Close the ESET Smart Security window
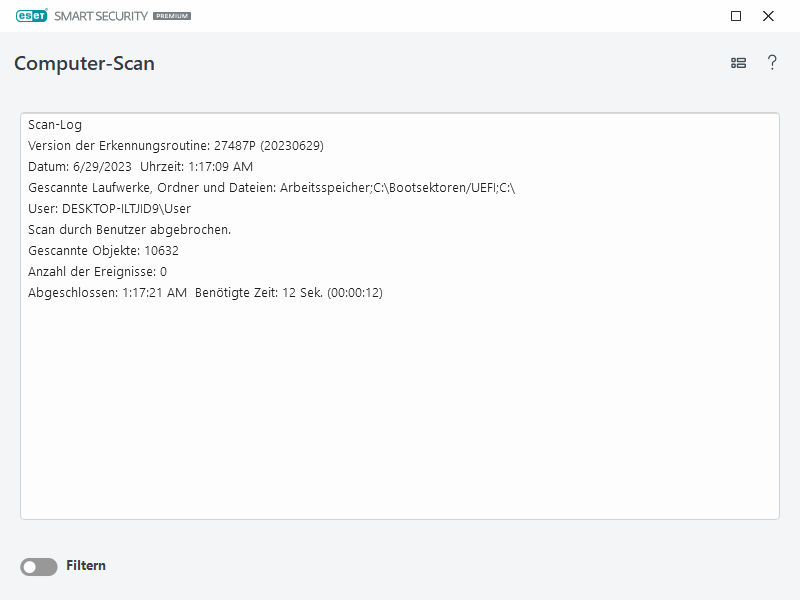This screenshot has width=800, height=600. pos(768,16)
